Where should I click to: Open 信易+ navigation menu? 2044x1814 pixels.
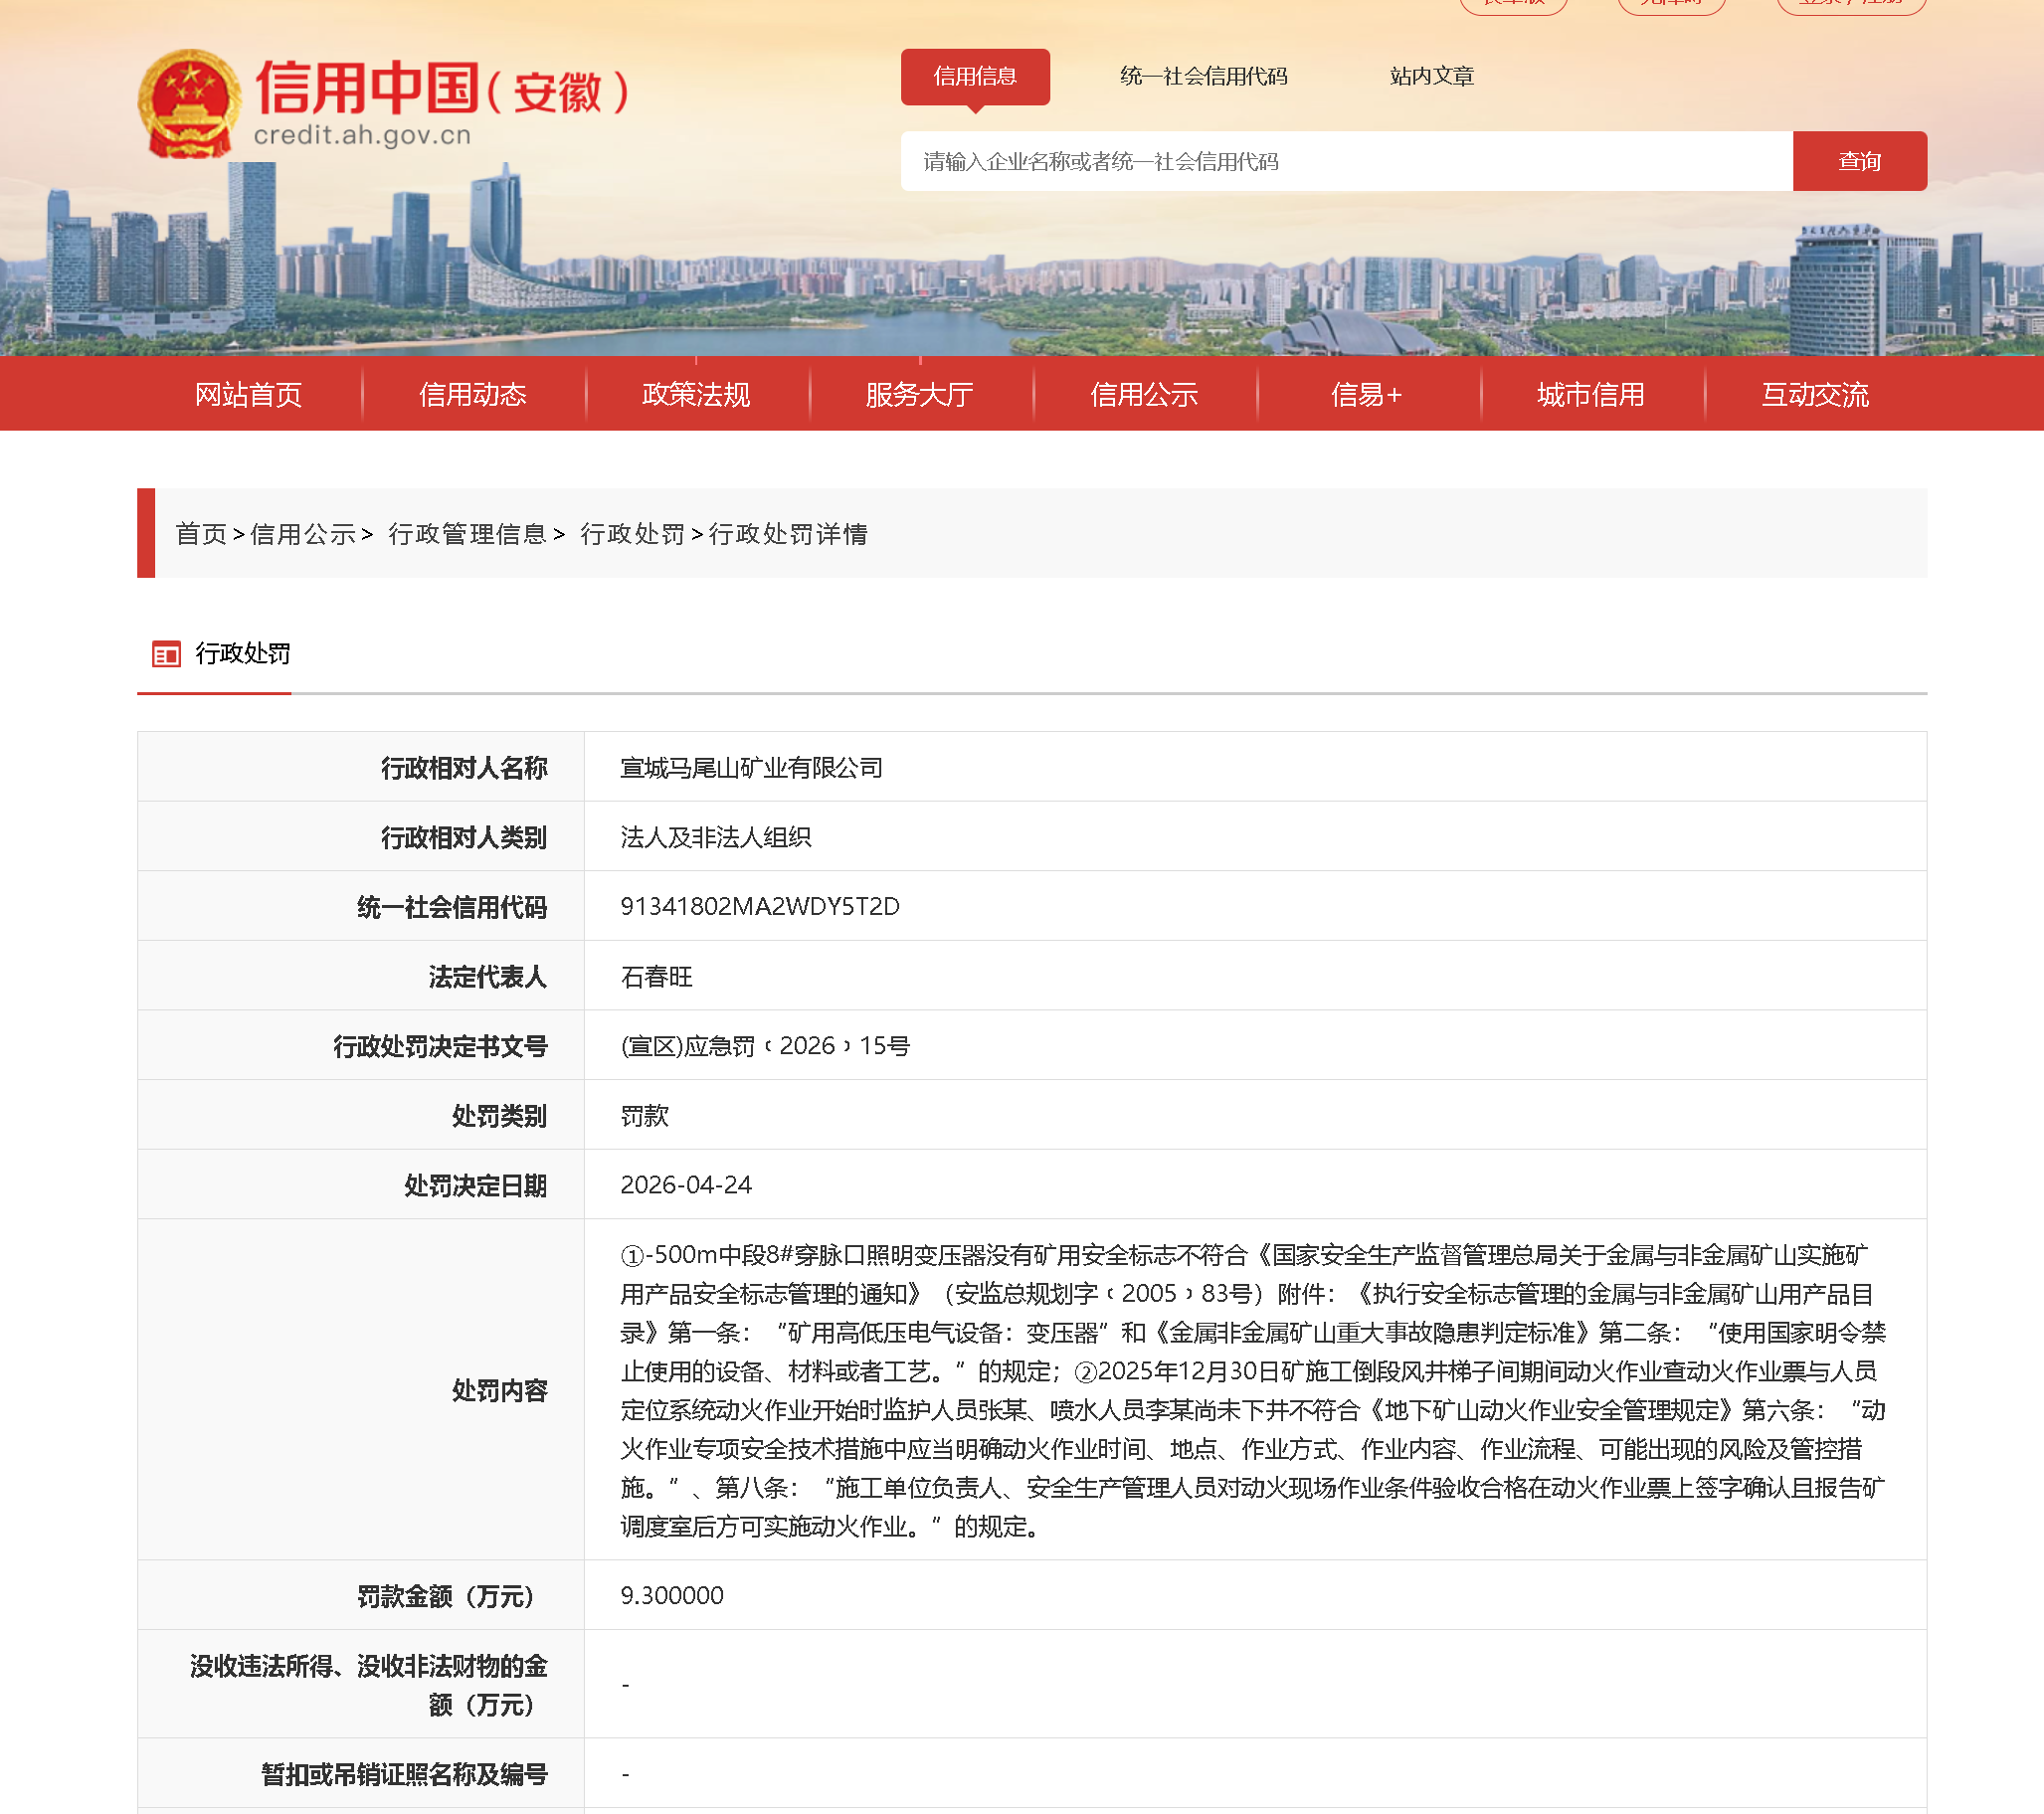click(x=1366, y=394)
